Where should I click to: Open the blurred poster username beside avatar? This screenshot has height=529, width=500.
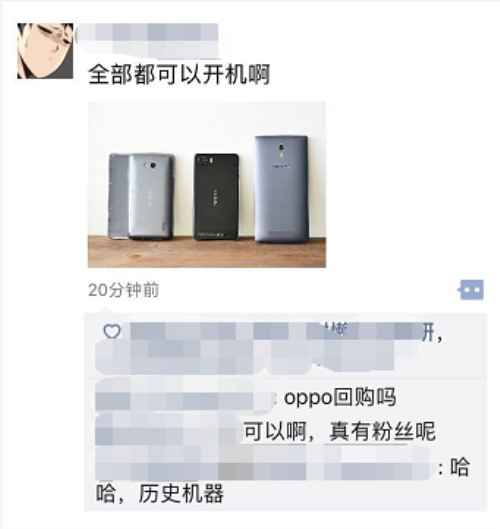click(147, 40)
